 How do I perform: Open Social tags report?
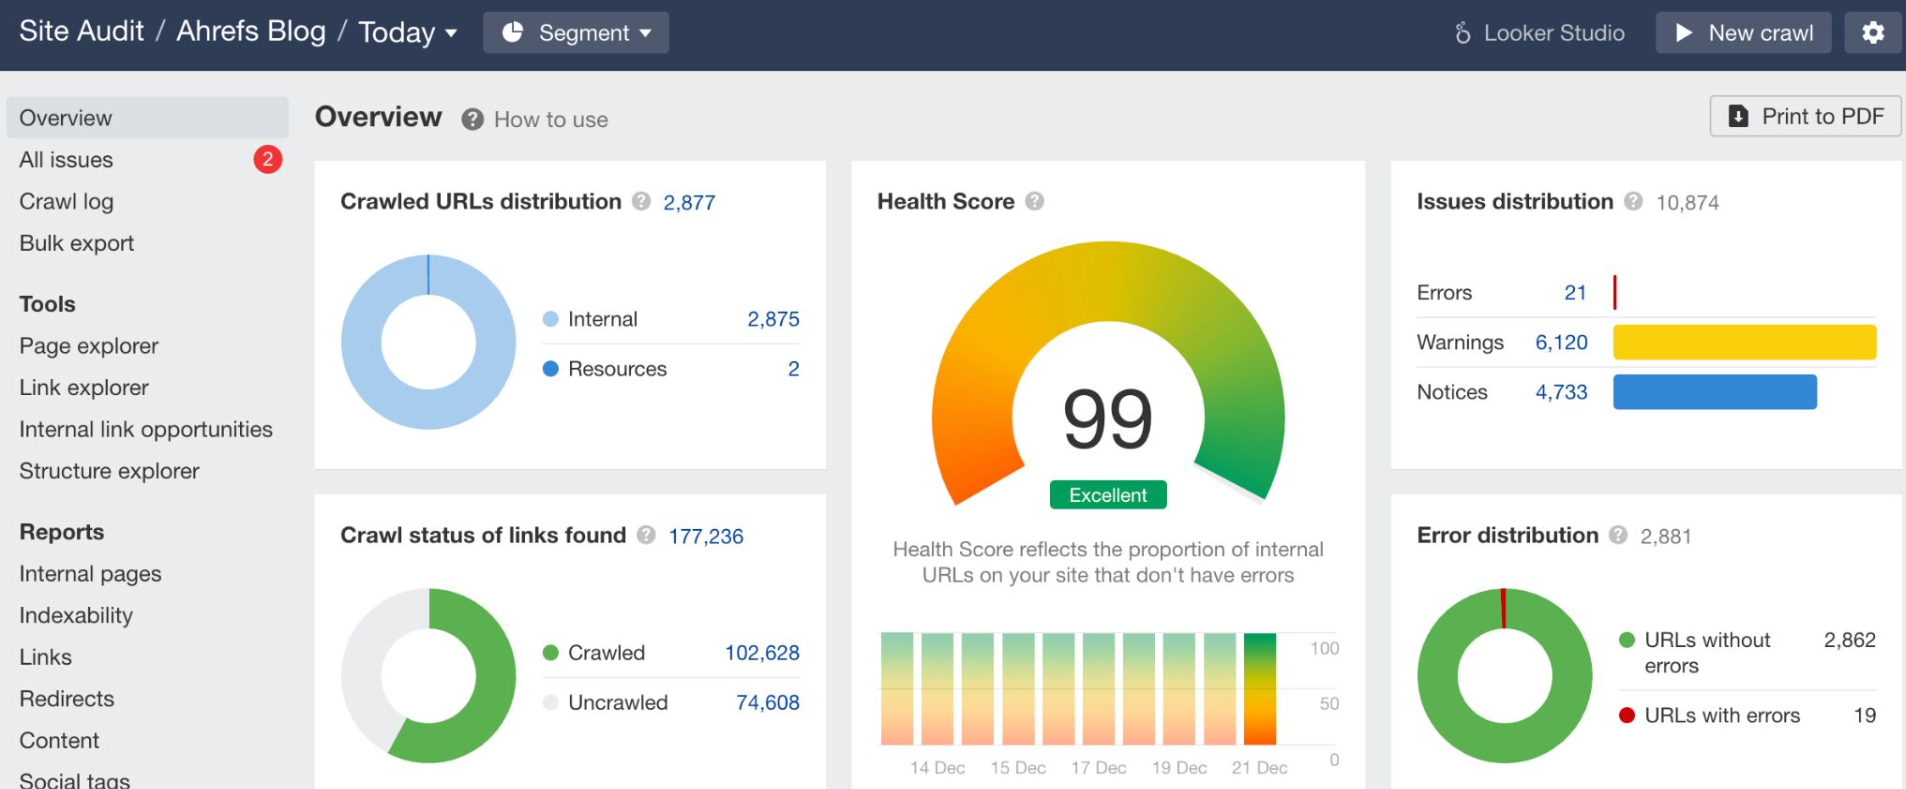coord(75,779)
